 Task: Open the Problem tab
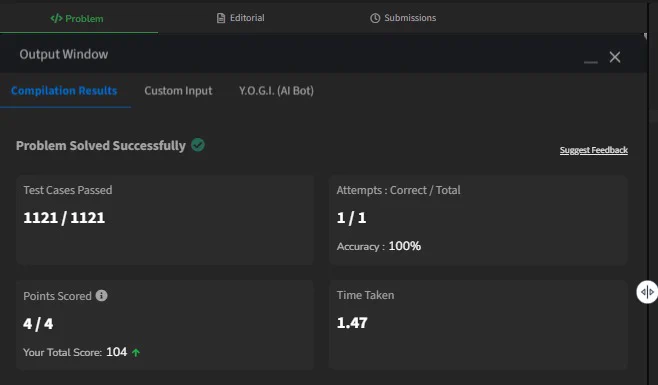coord(77,18)
